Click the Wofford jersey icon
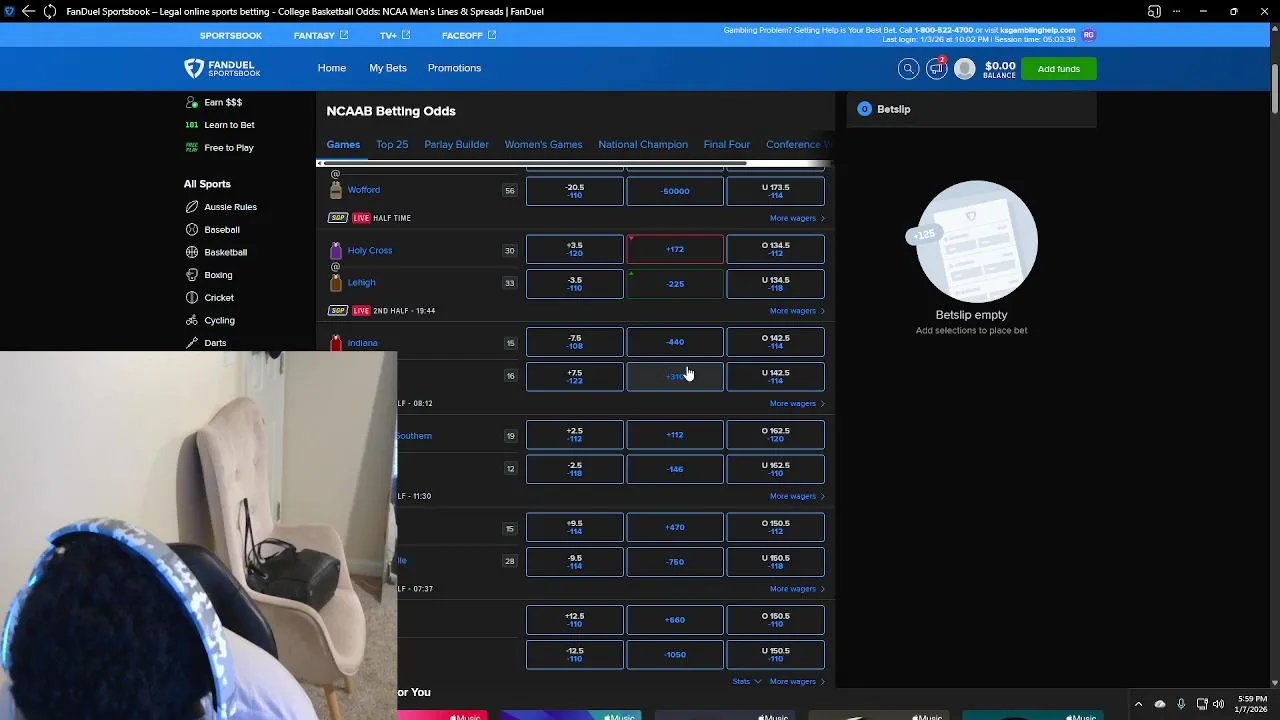The width and height of the screenshot is (1280, 720). pos(336,190)
